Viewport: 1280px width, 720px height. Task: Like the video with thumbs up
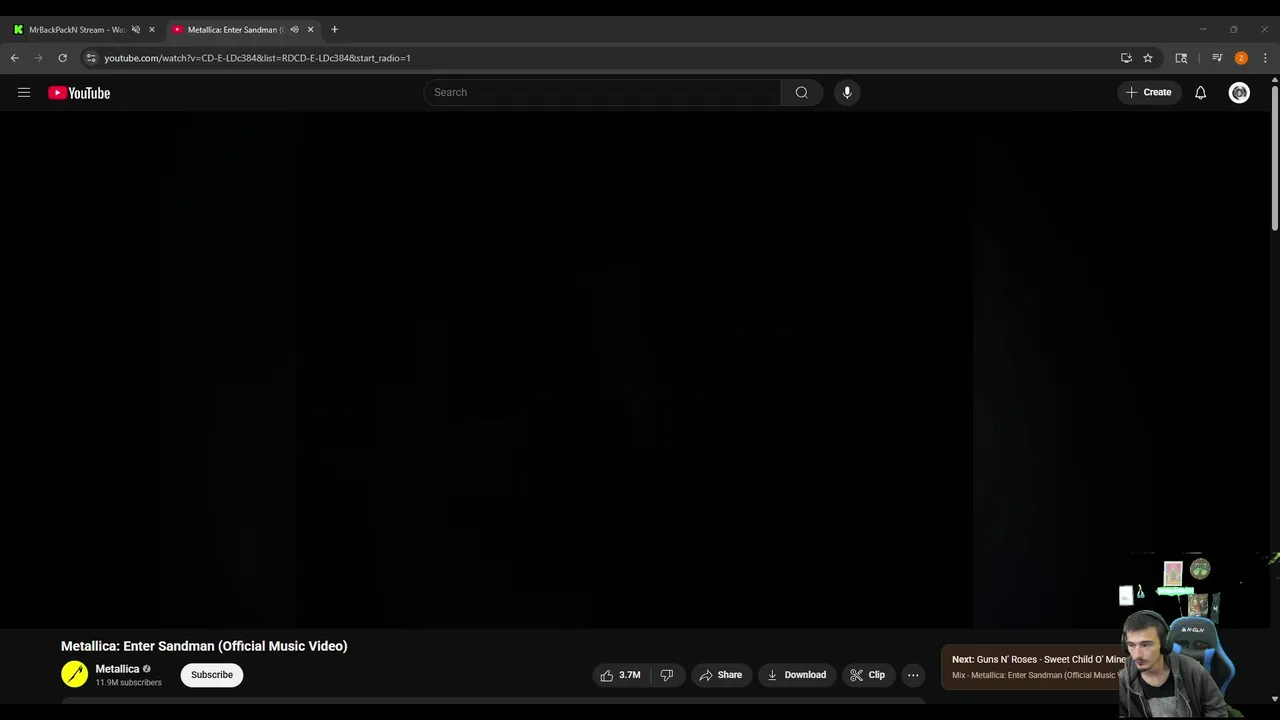tap(620, 675)
